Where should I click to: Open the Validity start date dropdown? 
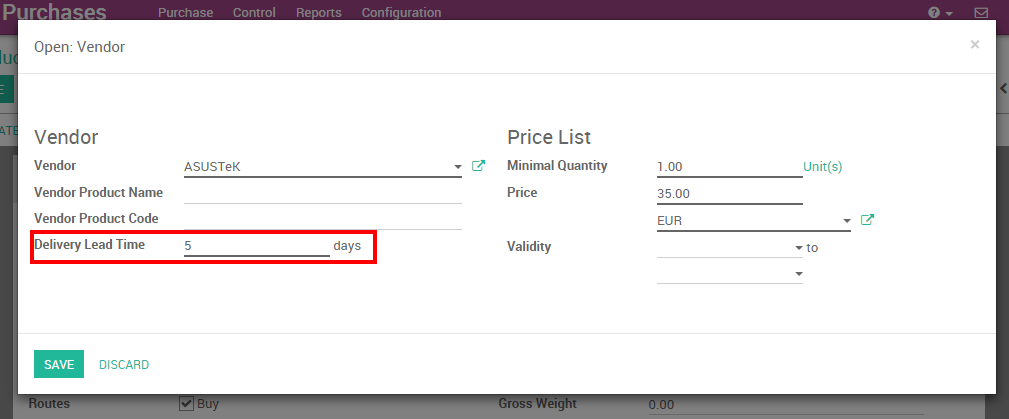point(798,247)
